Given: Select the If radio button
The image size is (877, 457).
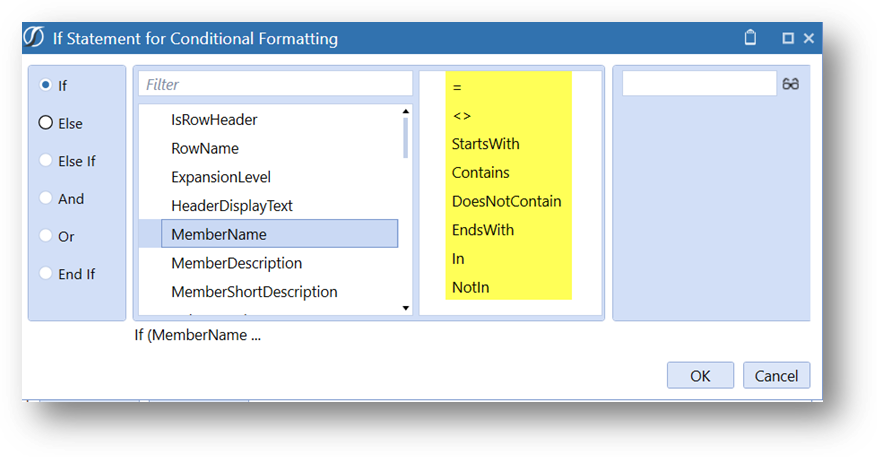Looking at the screenshot, I should pyautogui.click(x=46, y=85).
